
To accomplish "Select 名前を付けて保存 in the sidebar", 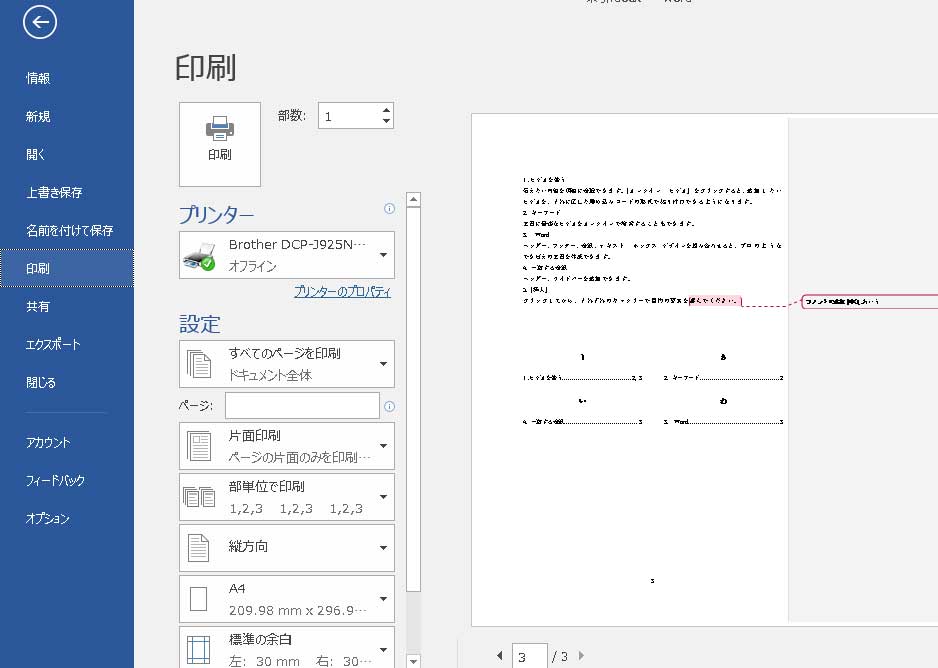I will click(x=69, y=230).
